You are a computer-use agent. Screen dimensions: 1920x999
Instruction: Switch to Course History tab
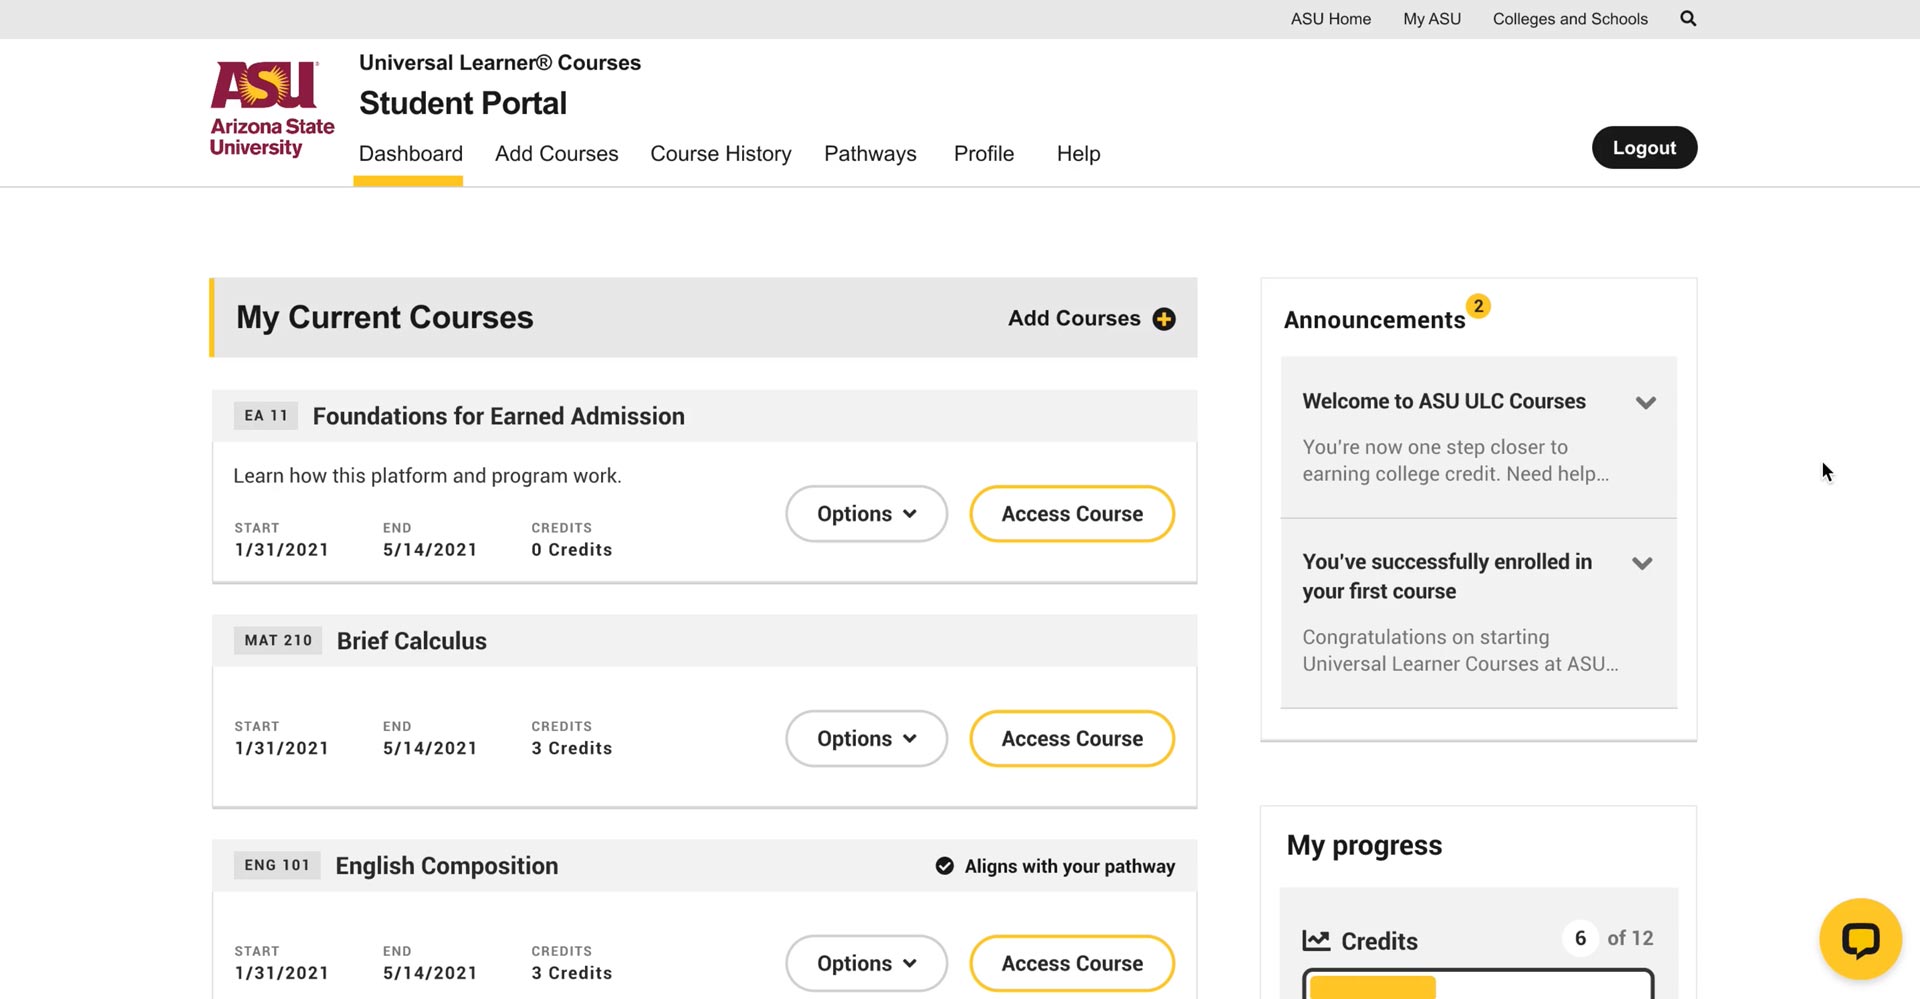721,154
